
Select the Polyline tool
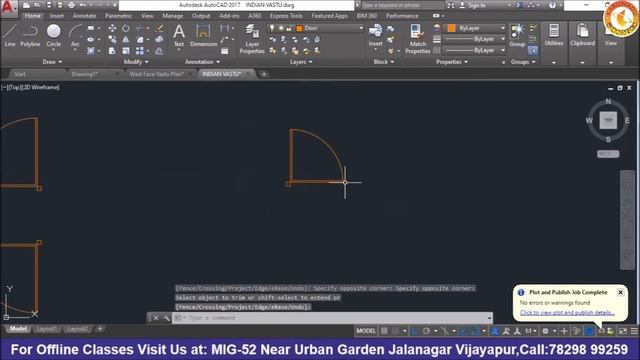pos(30,35)
